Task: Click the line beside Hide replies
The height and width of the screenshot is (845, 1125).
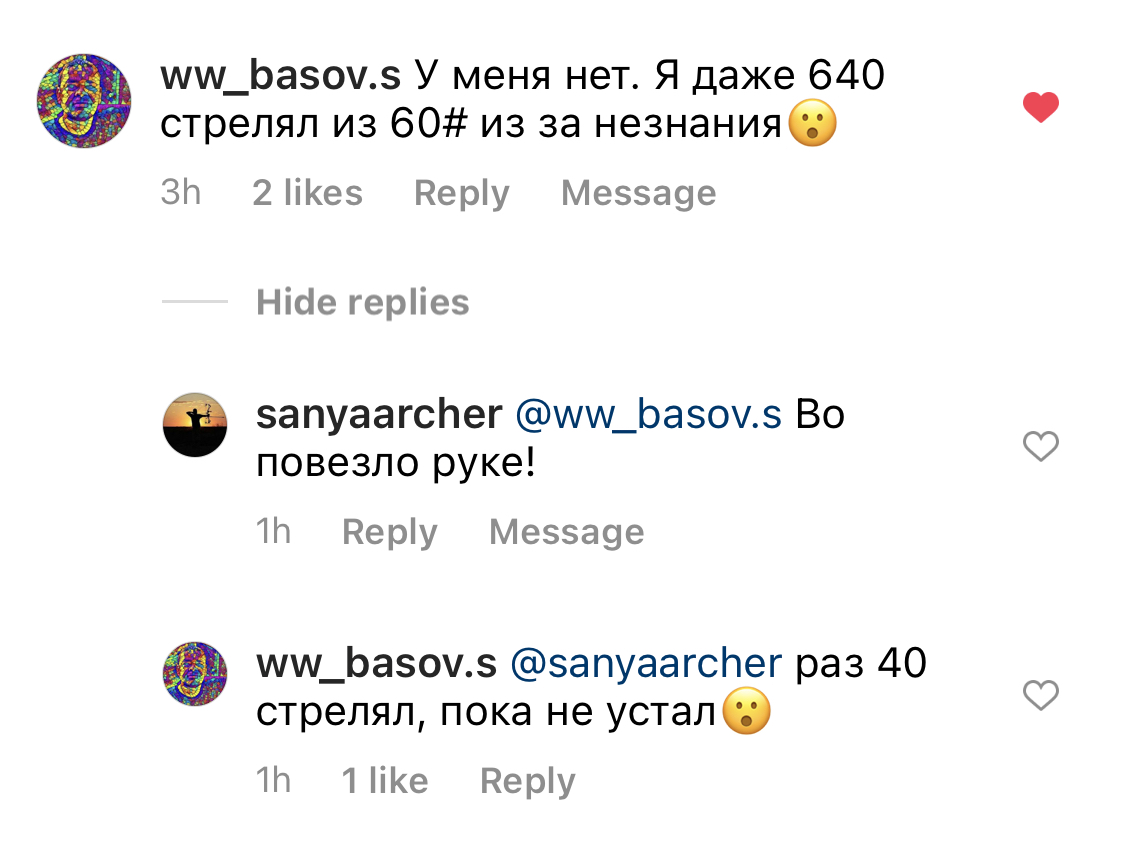Action: pyautogui.click(x=194, y=302)
